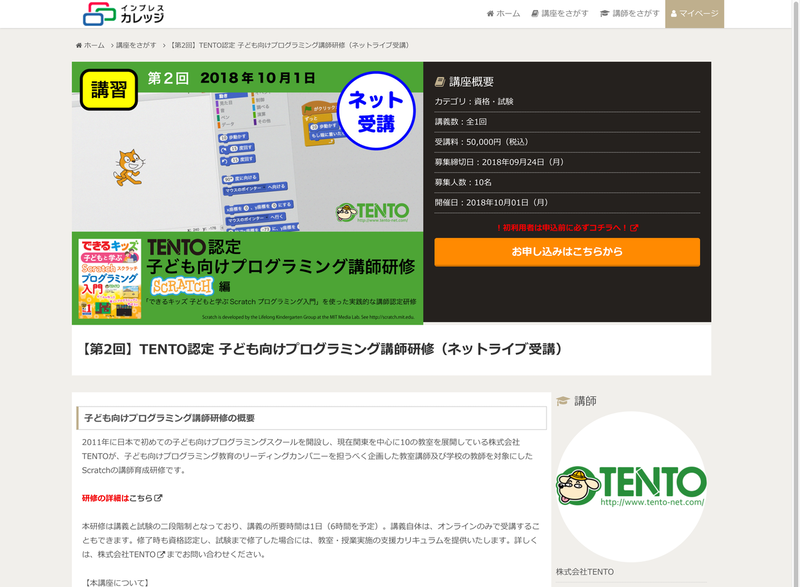Click the course banner image
Image resolution: width=800 pixels, height=587 pixels.
[247, 193]
